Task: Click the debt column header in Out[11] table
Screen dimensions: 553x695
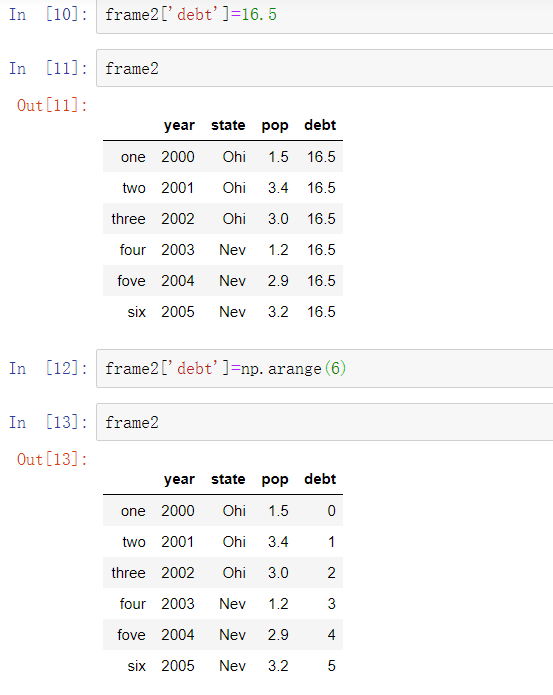Action: tap(320, 125)
